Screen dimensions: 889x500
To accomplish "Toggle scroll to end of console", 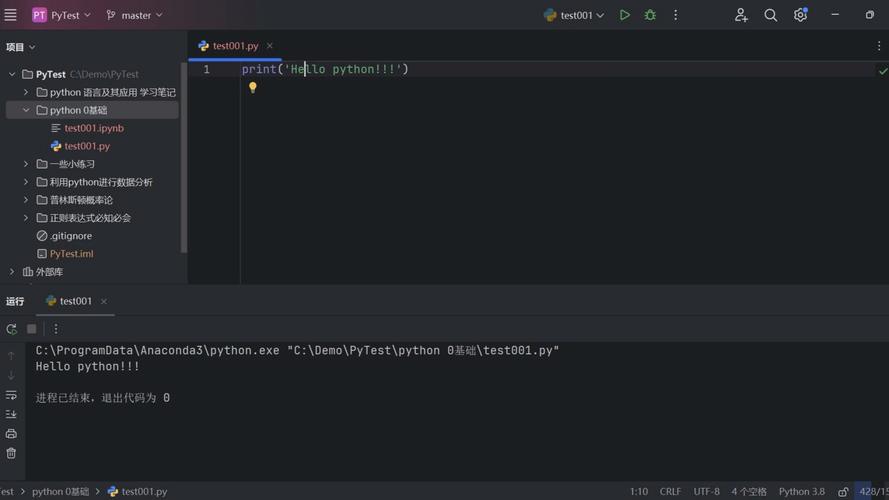I will (x=11, y=414).
